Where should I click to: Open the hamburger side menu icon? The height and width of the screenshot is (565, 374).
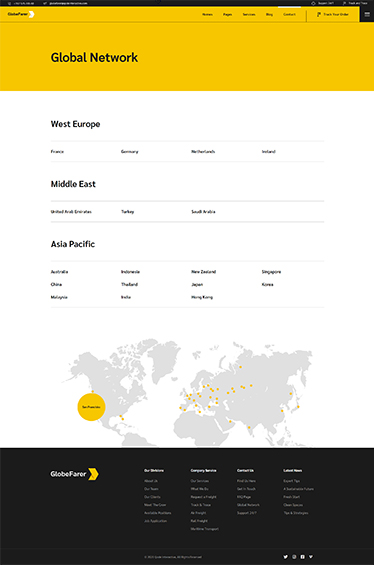tap(367, 14)
